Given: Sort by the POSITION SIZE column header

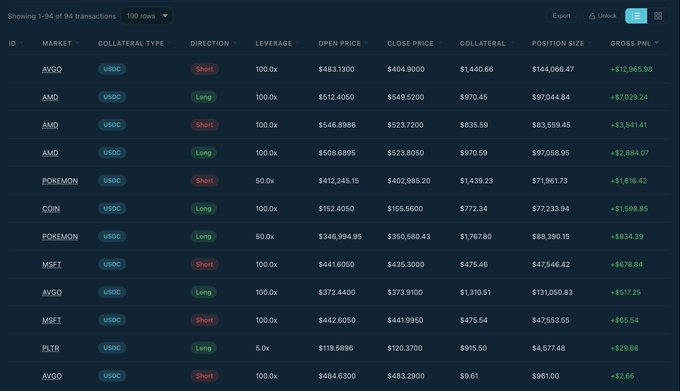Looking at the screenshot, I should pyautogui.click(x=562, y=43).
